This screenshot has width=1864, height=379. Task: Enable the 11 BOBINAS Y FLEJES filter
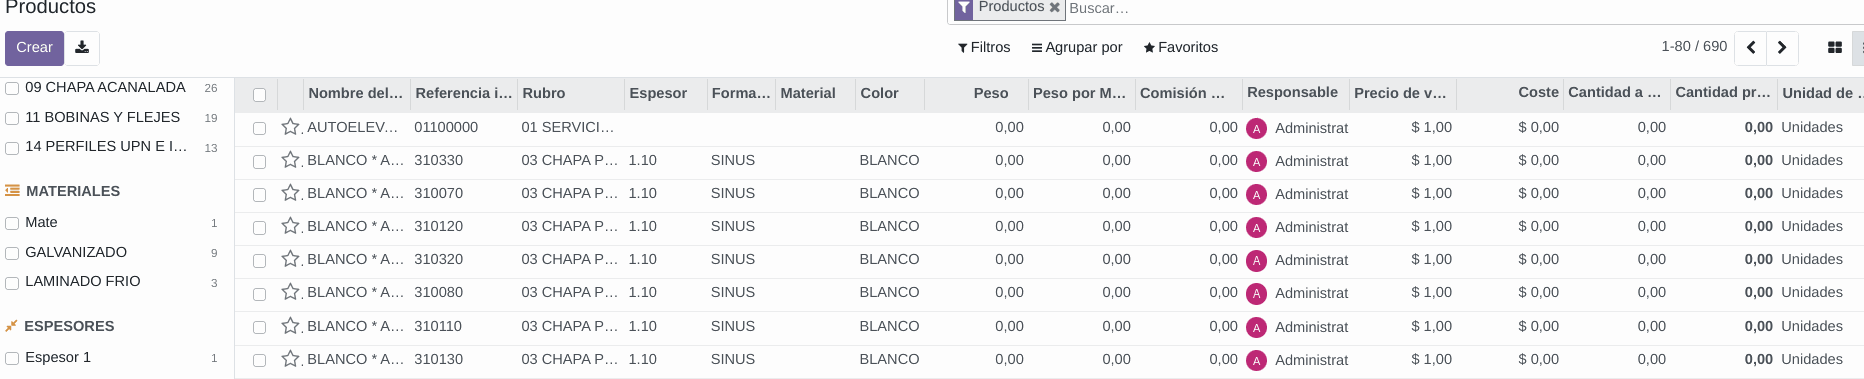click(12, 118)
